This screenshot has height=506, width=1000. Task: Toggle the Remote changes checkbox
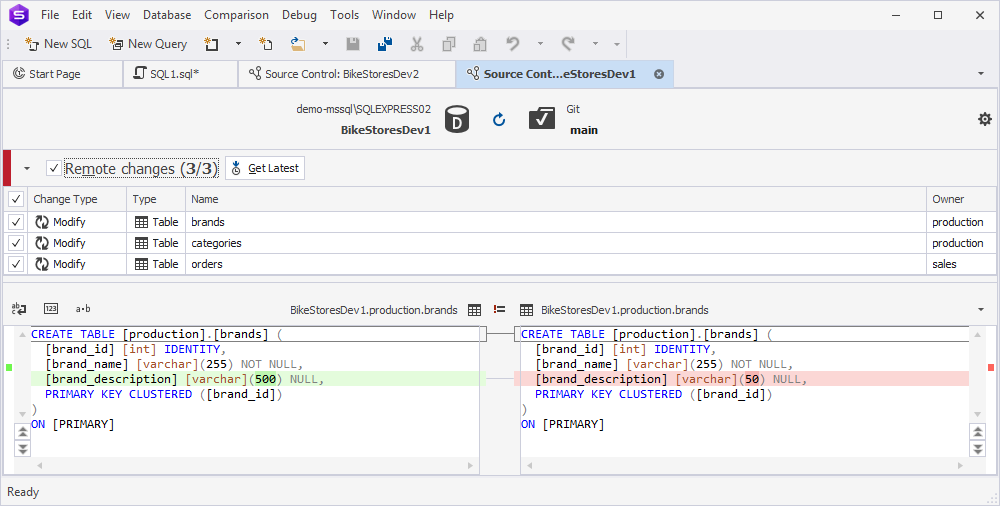[54, 168]
